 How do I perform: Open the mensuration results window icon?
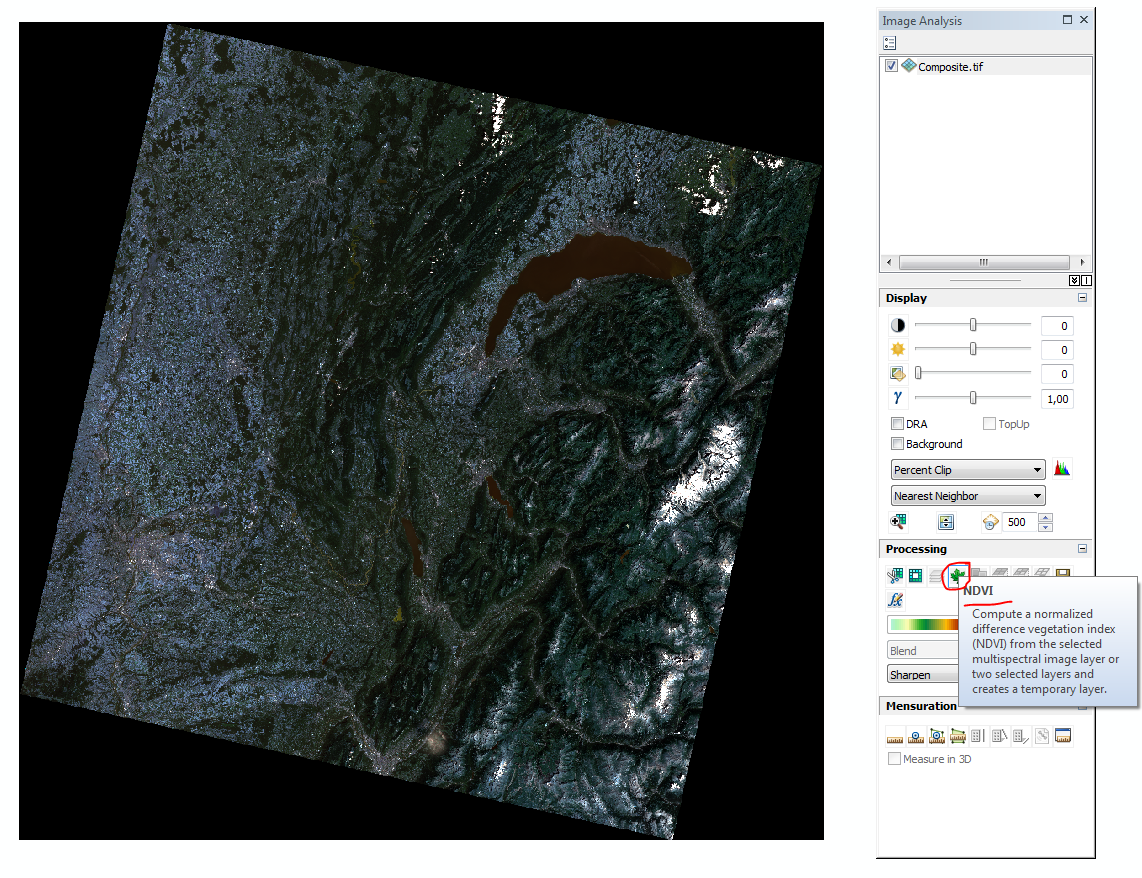click(x=1063, y=736)
